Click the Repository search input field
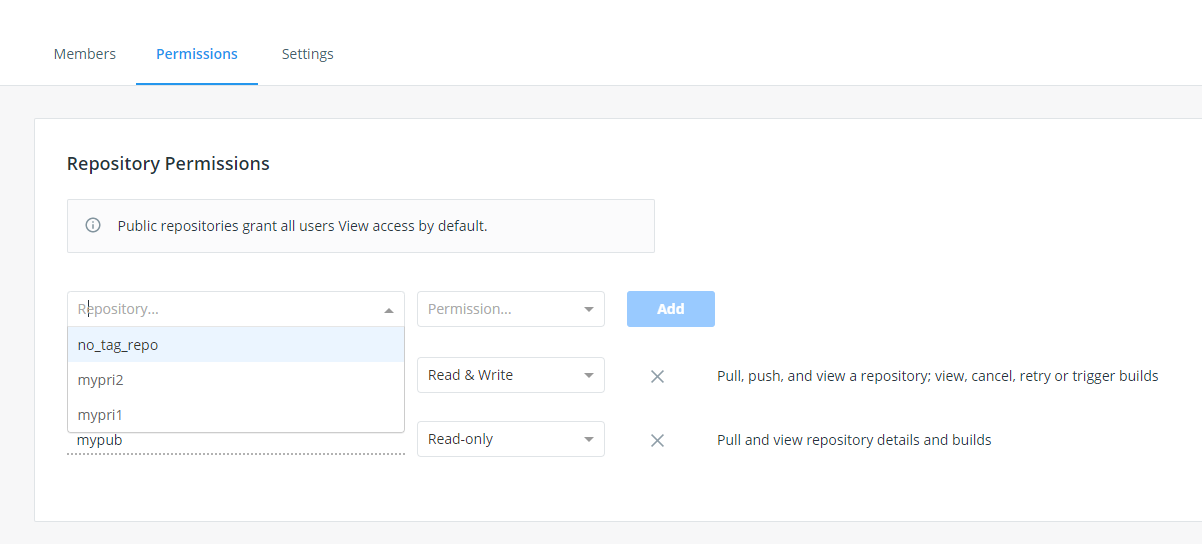 (225, 310)
